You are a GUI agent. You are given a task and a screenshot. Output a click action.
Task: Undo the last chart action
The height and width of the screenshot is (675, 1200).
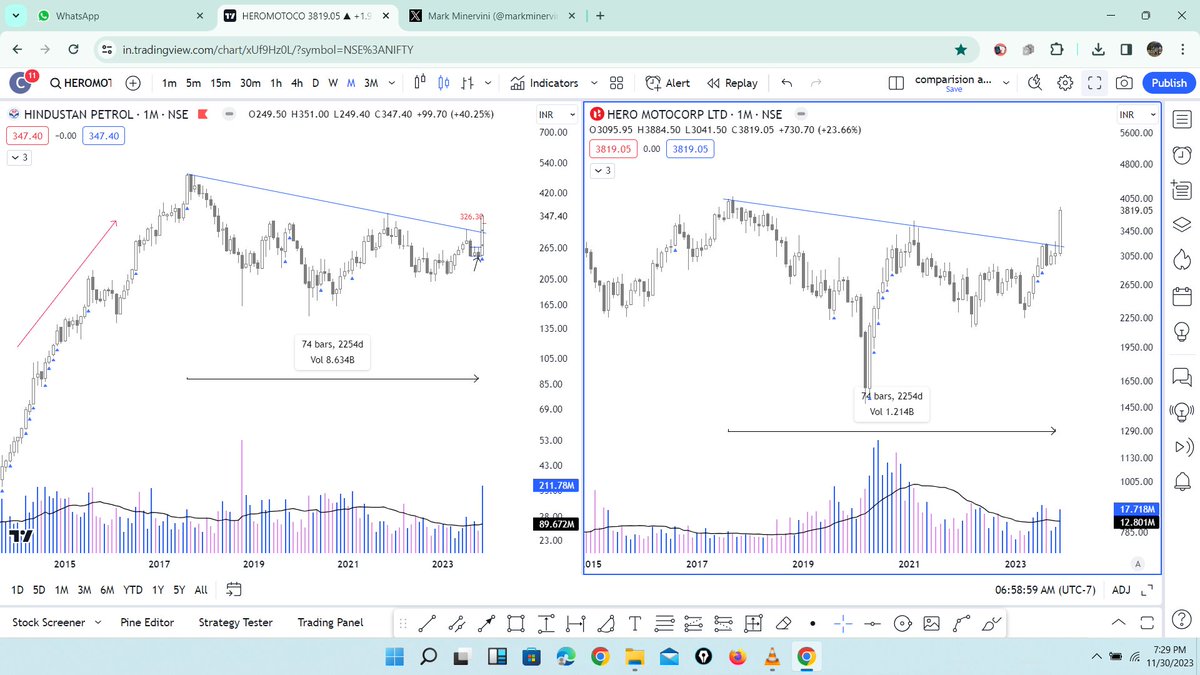(x=786, y=83)
